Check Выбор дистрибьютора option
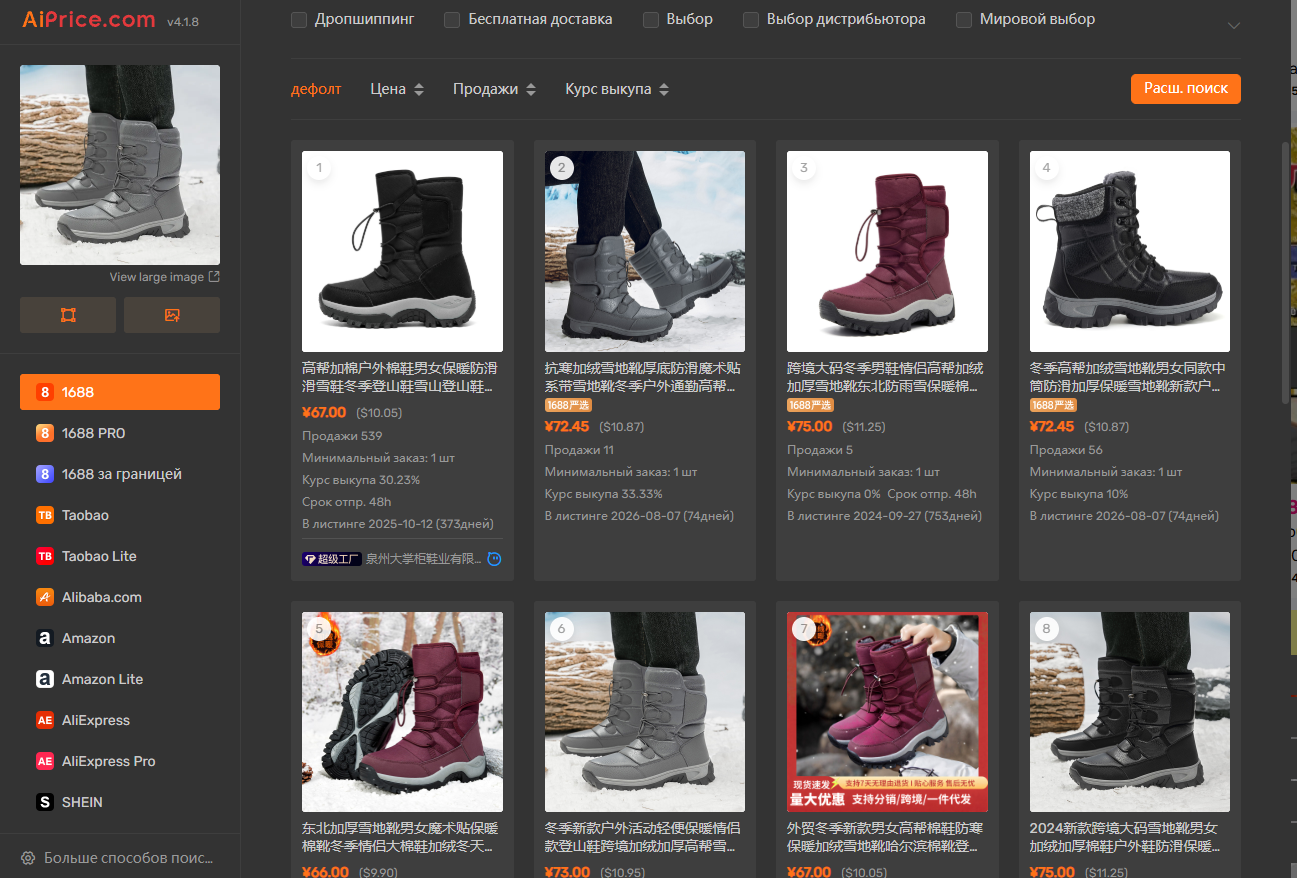Viewport: 1297px width, 878px height. click(x=751, y=19)
